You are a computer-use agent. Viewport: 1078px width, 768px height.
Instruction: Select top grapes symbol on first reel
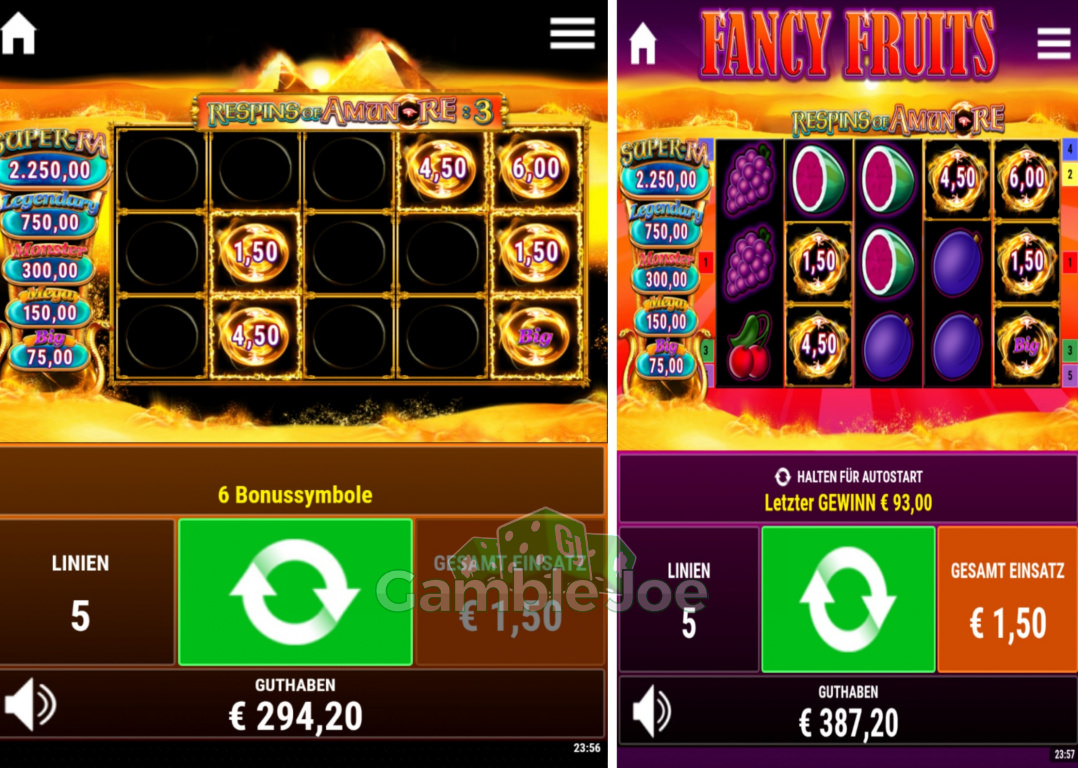click(749, 180)
